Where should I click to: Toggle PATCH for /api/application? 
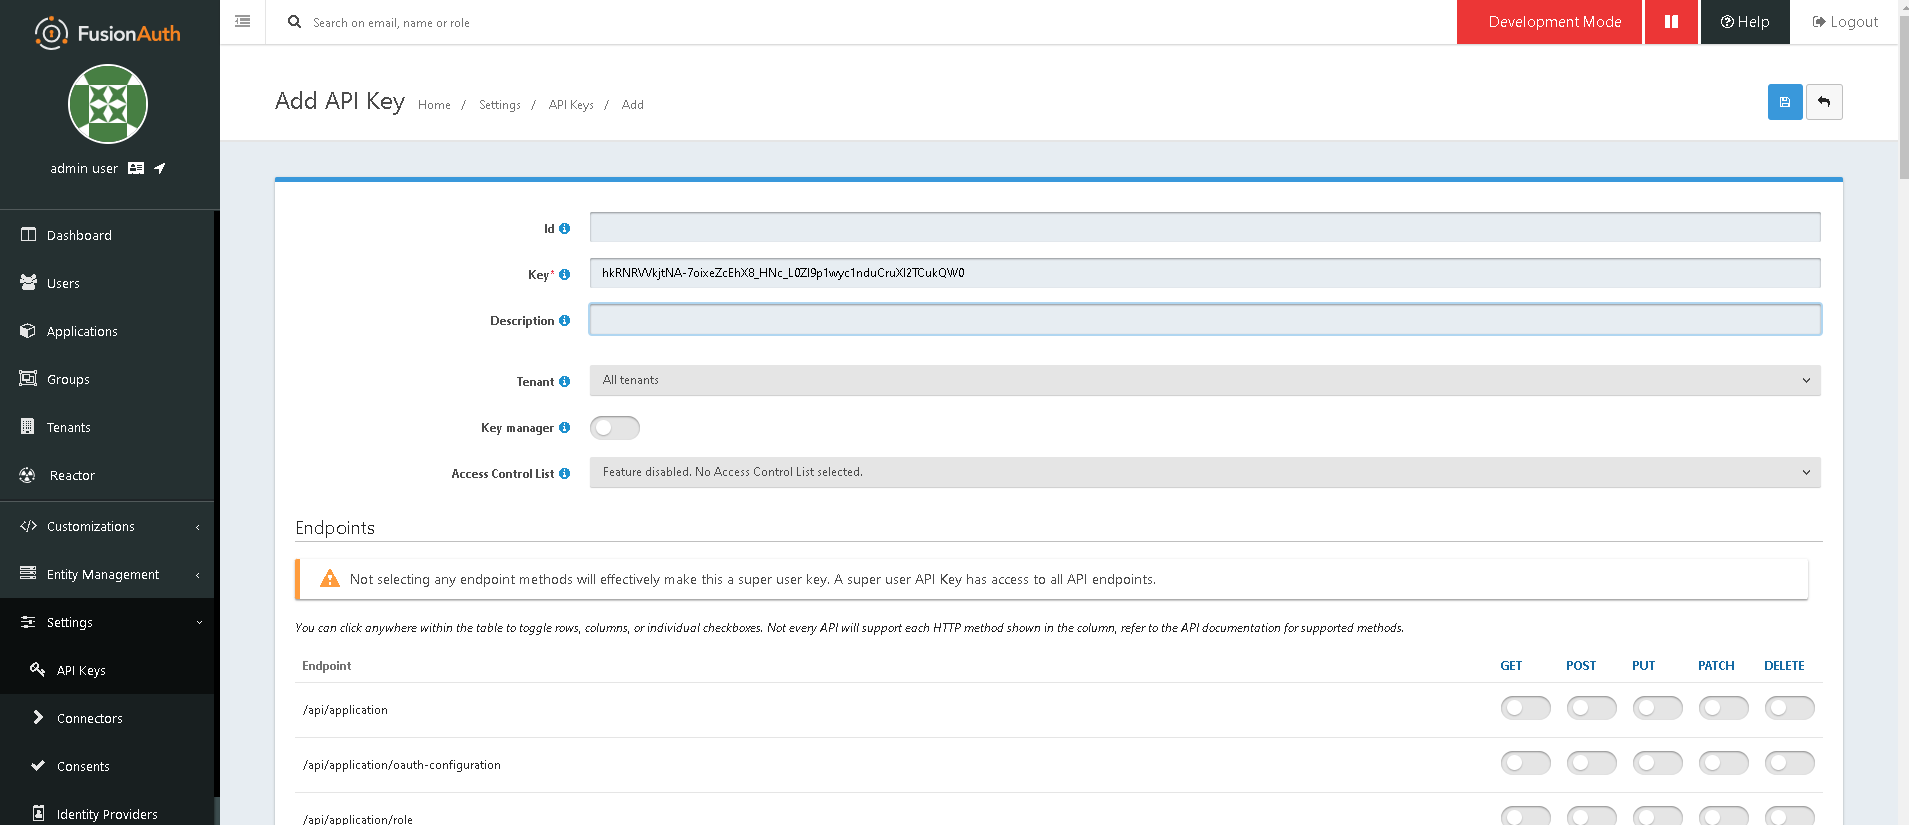[1723, 708]
